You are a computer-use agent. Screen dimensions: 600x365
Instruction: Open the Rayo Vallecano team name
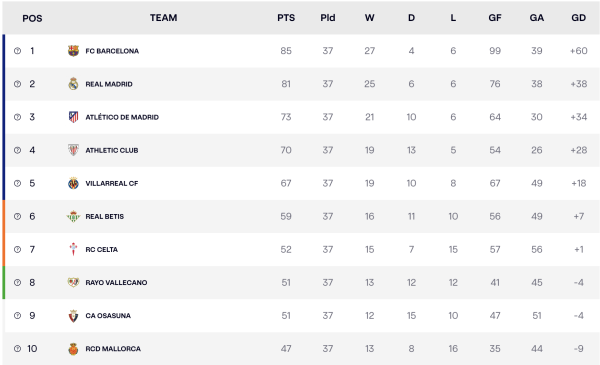(116, 282)
